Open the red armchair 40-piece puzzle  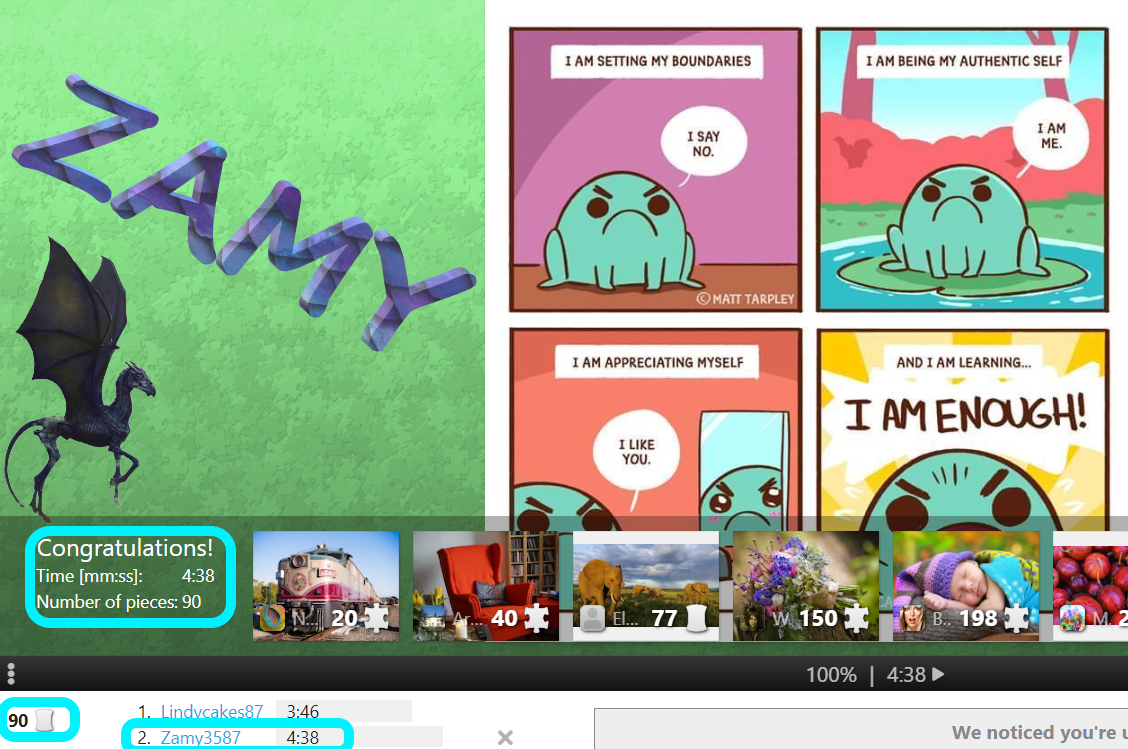tap(486, 585)
